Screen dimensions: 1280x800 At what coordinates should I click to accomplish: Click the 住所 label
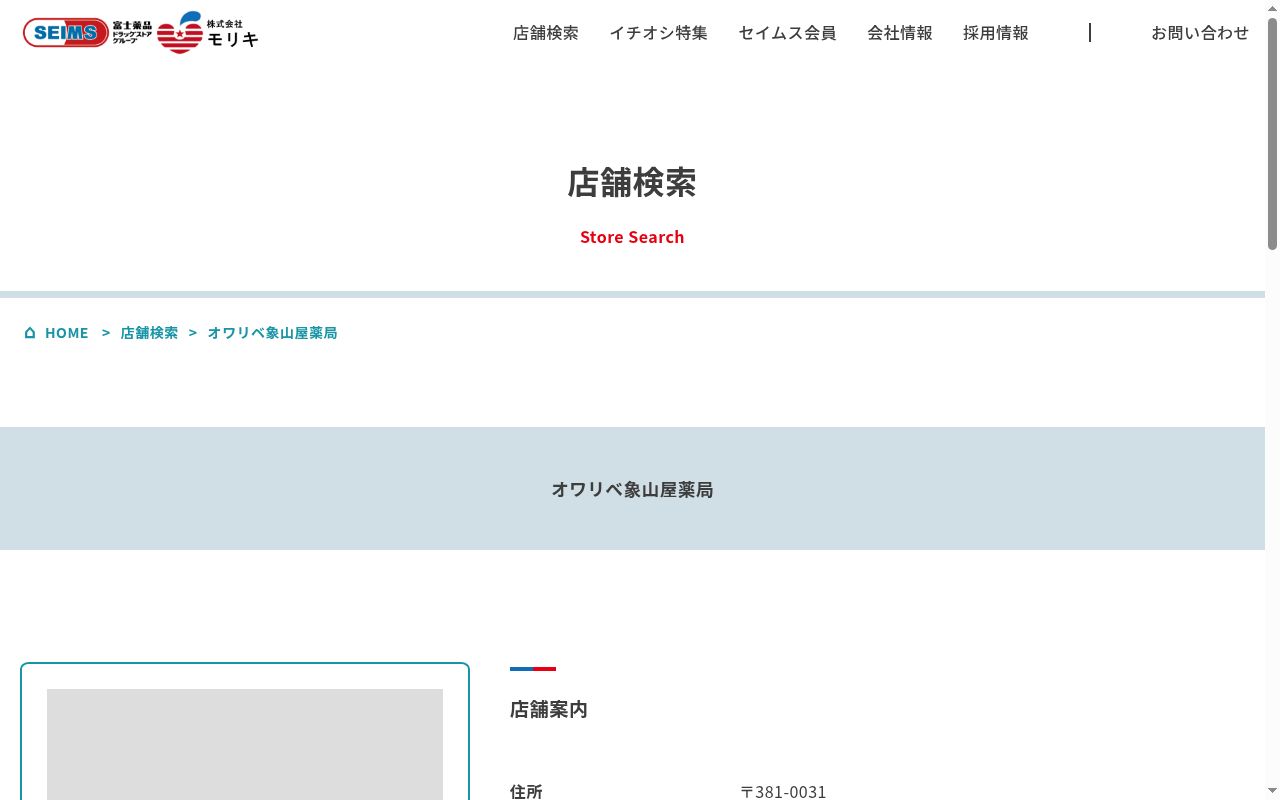coord(526,791)
